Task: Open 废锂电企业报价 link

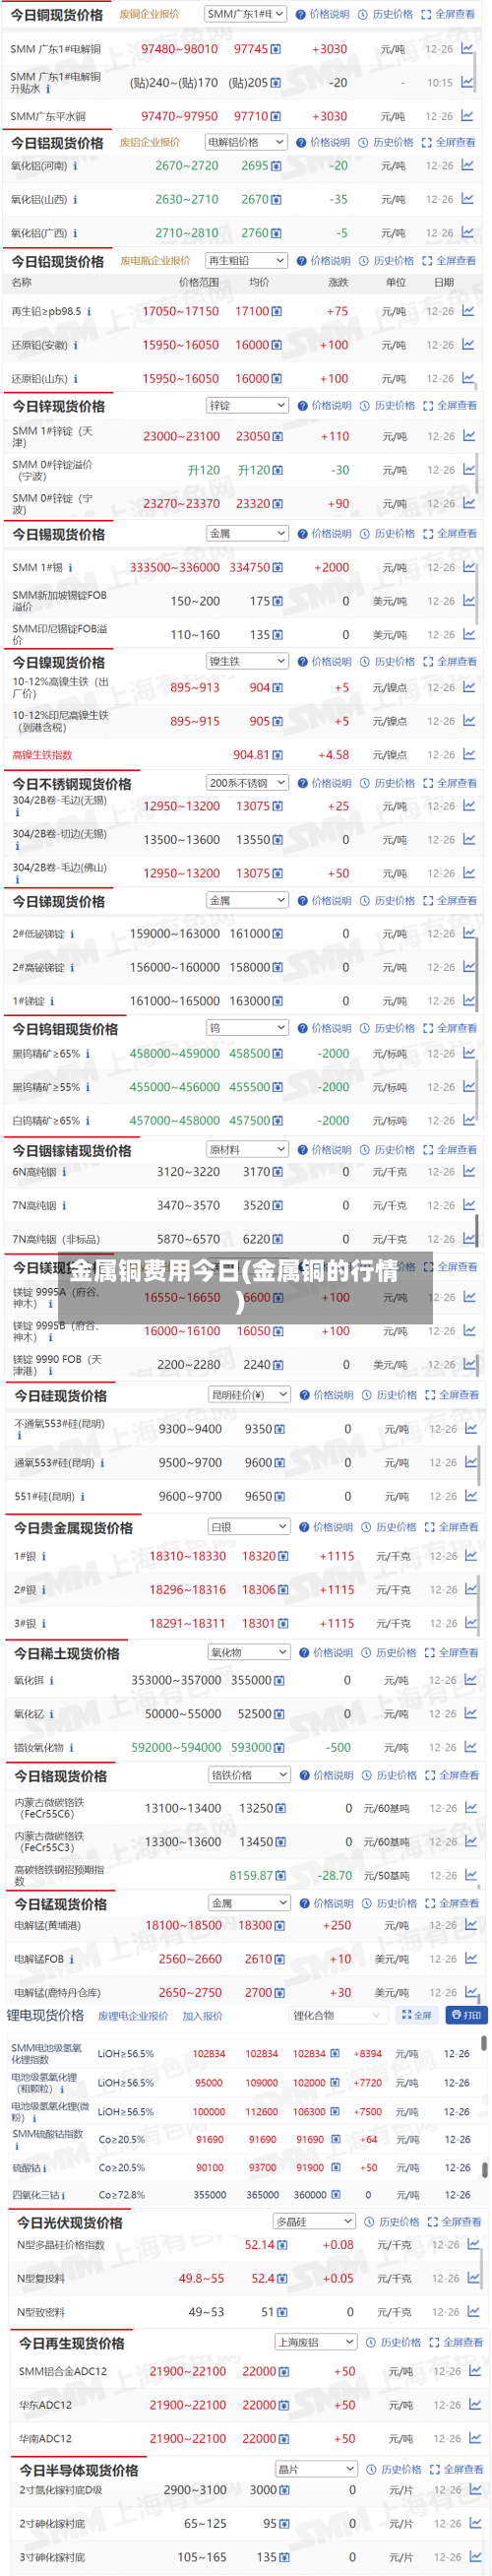Action: tap(133, 2016)
